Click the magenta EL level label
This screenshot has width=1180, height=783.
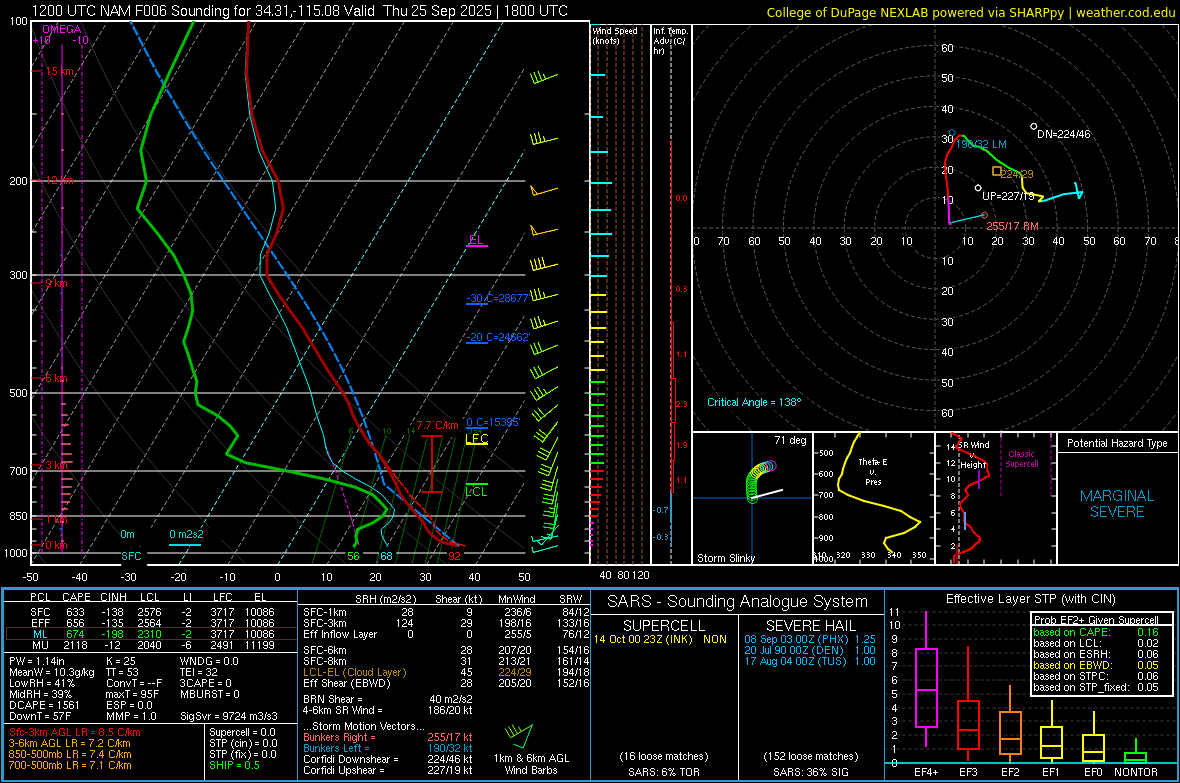click(x=476, y=239)
